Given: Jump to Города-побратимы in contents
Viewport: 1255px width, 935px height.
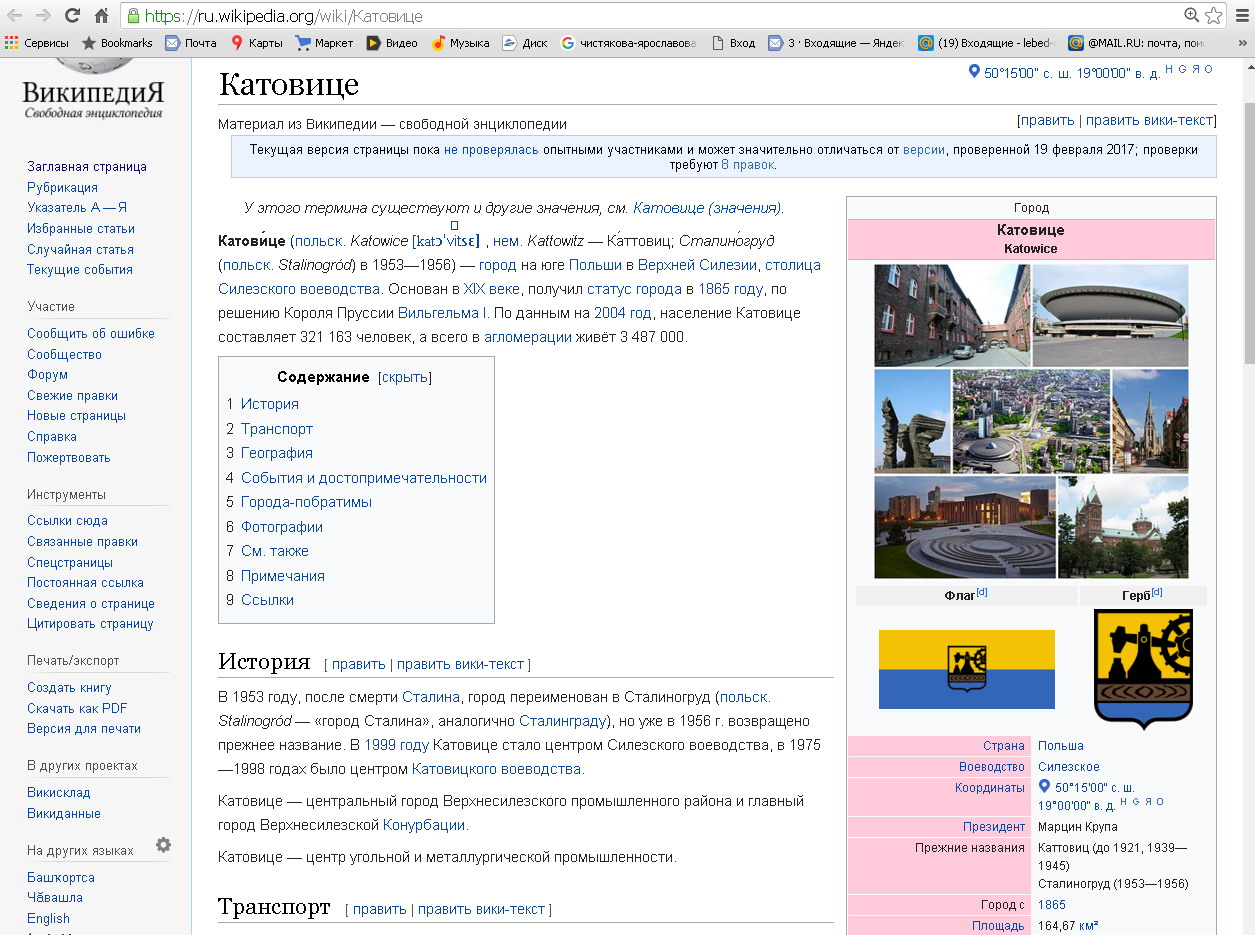Looking at the screenshot, I should pyautogui.click(x=306, y=502).
